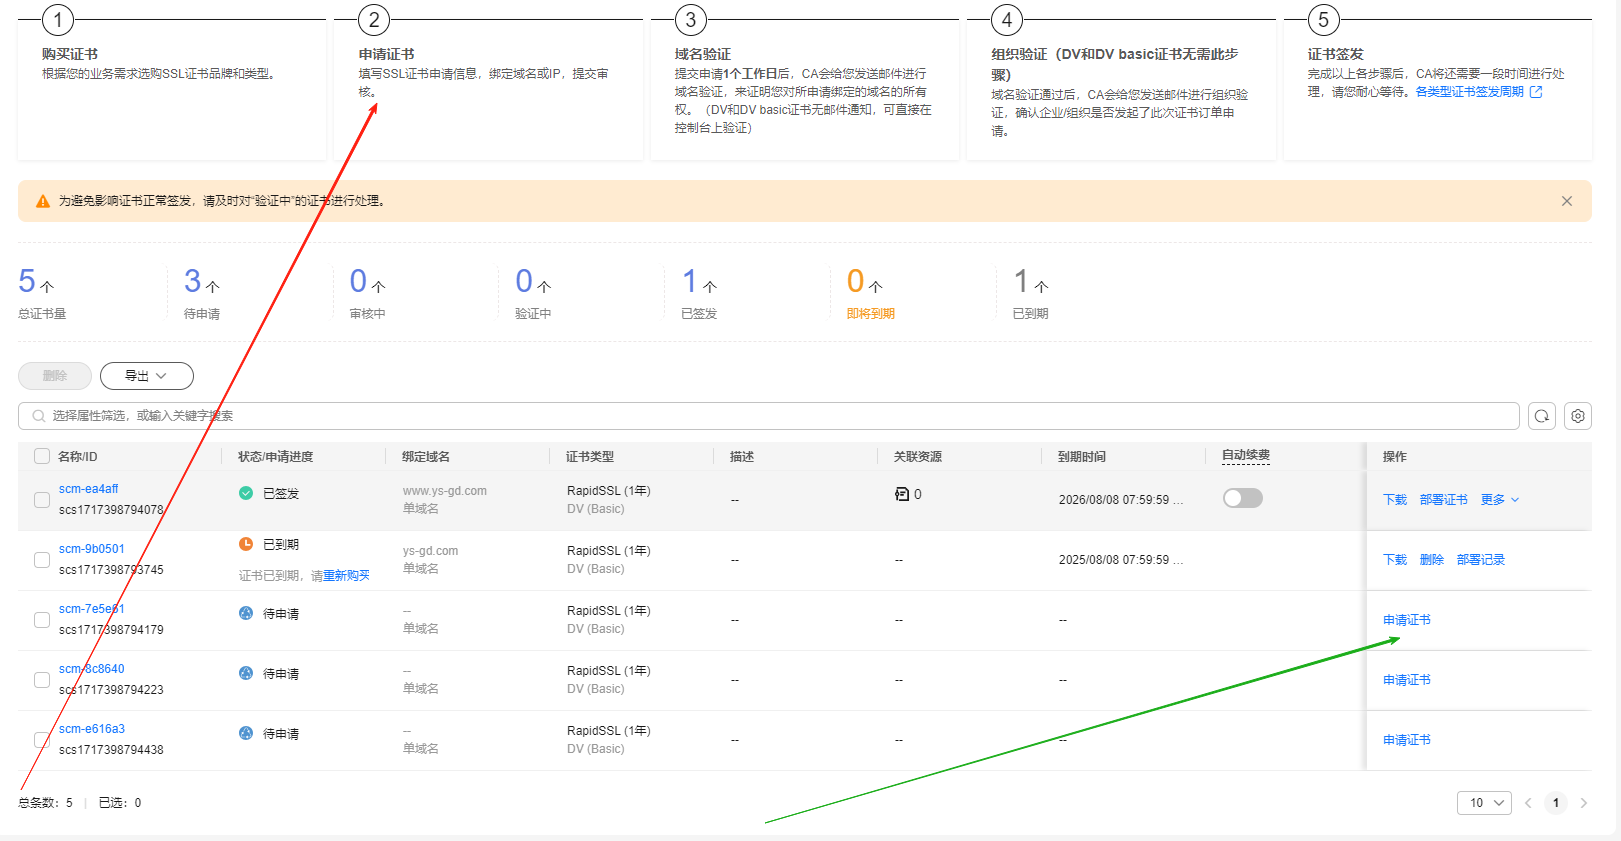Filter by 总证书量 count

[x=42, y=293]
